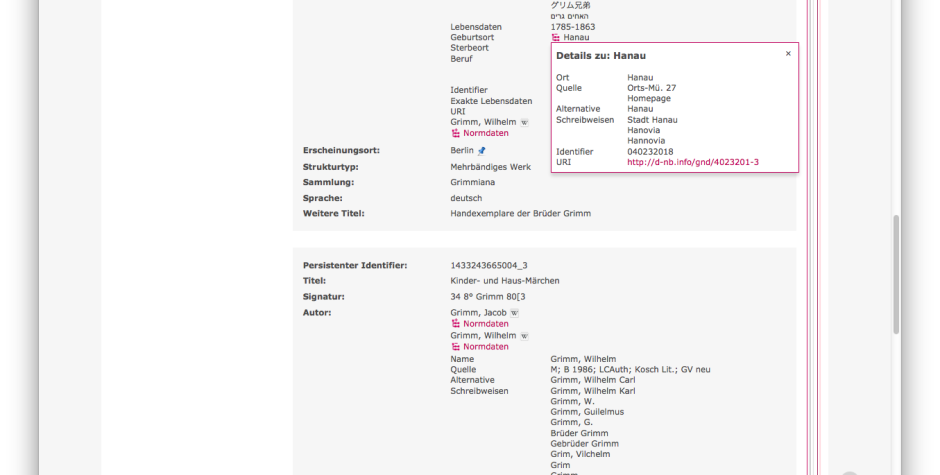Click the authority data icon beside Hanau
940x475 pixels.
pos(556,37)
